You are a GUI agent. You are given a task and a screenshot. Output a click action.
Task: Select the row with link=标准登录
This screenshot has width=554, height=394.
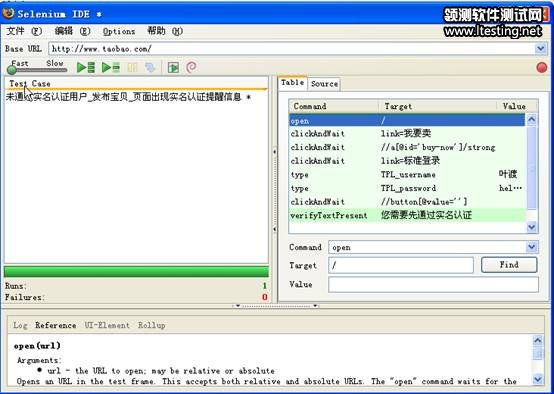(x=407, y=161)
